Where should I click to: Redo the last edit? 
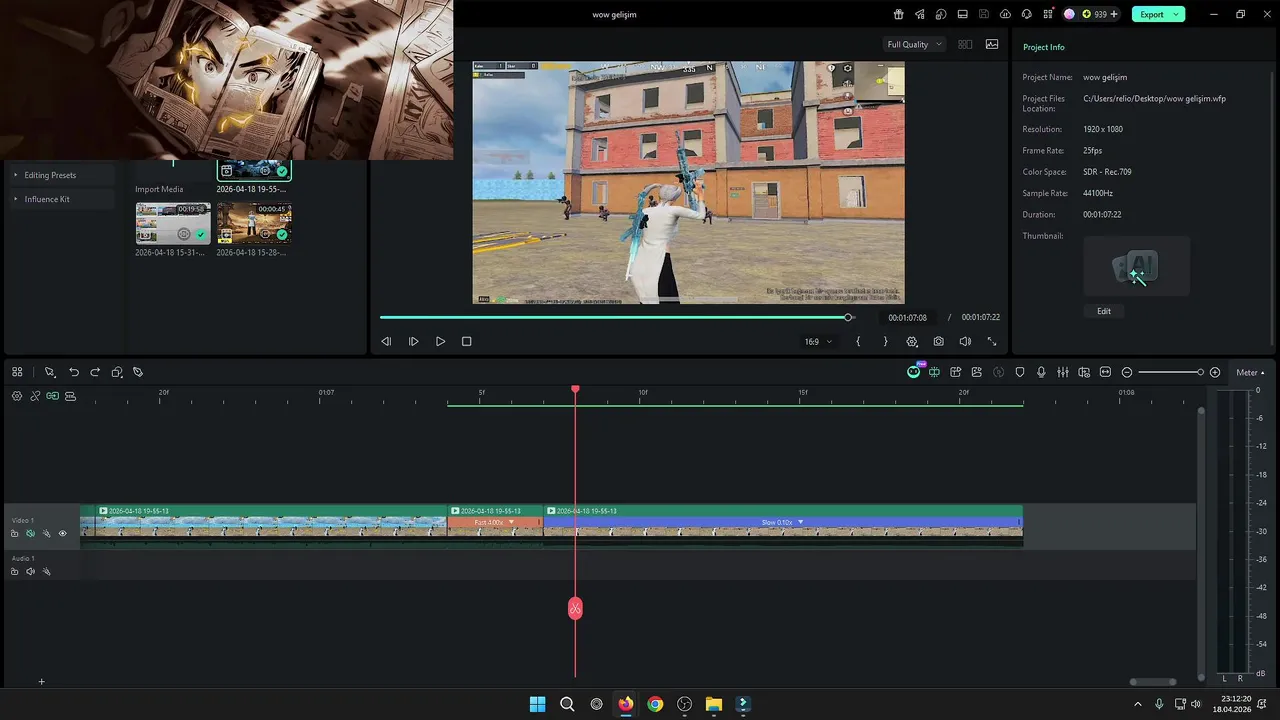click(x=95, y=372)
